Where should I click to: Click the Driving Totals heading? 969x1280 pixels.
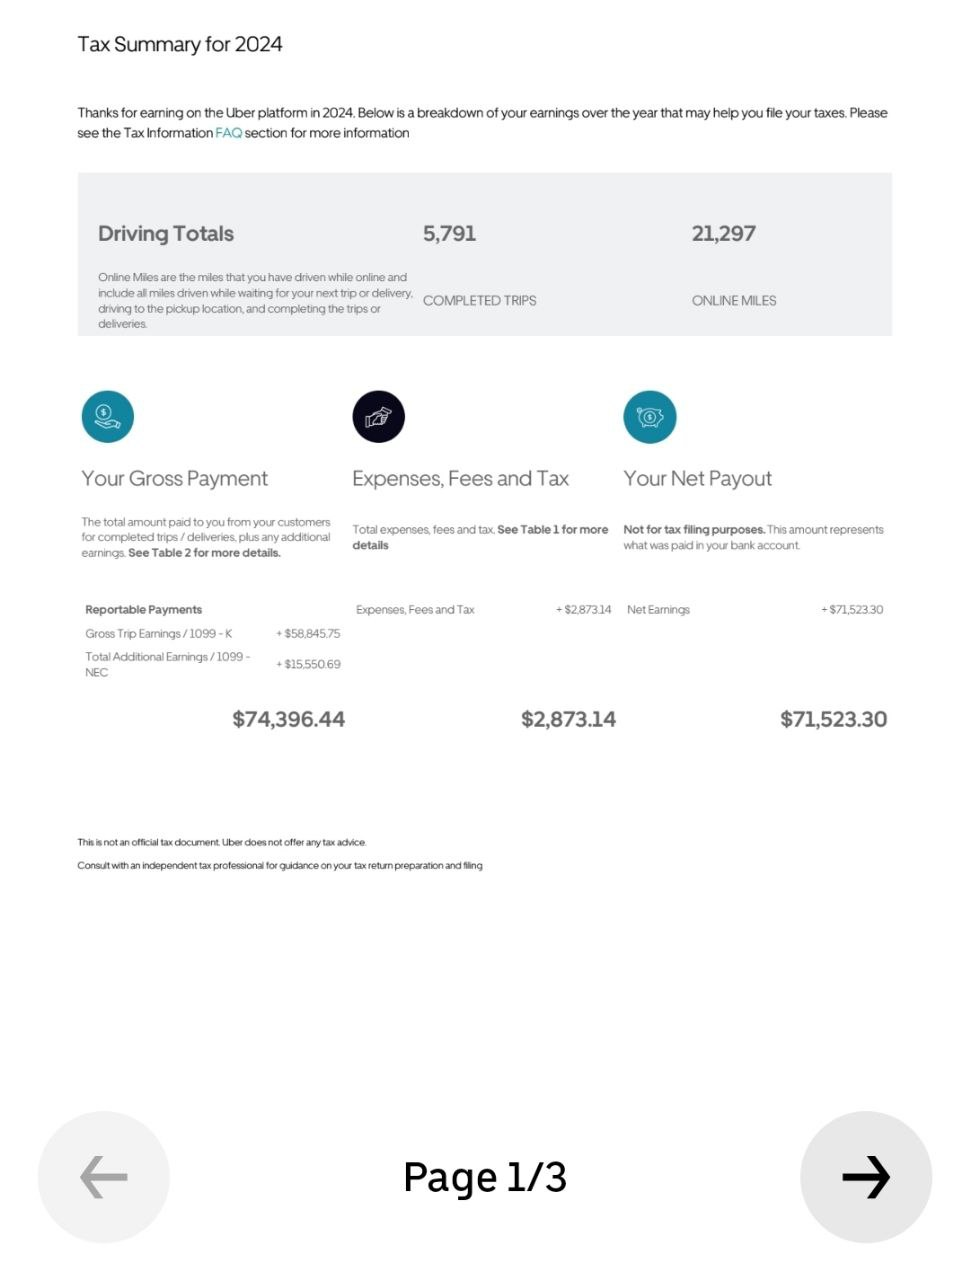click(x=166, y=233)
